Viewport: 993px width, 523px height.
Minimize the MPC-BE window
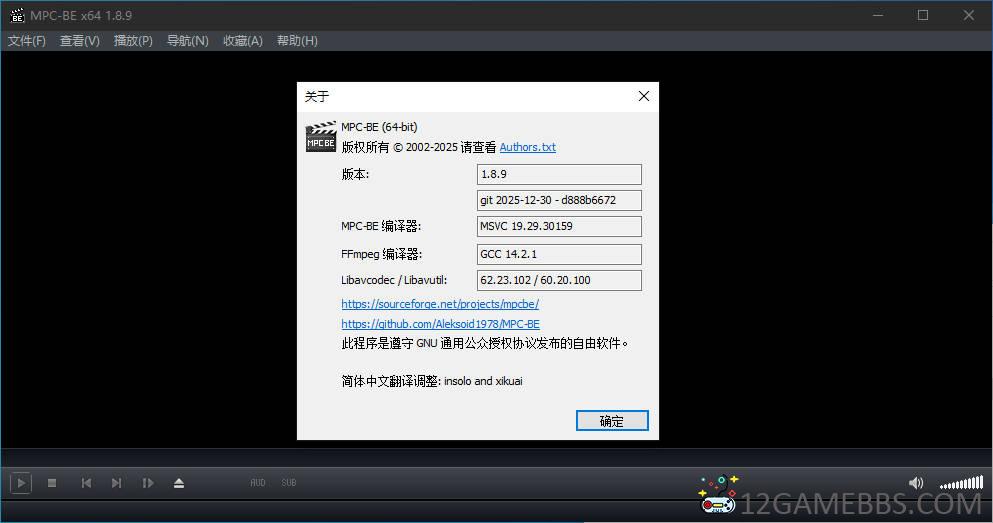pyautogui.click(x=878, y=15)
